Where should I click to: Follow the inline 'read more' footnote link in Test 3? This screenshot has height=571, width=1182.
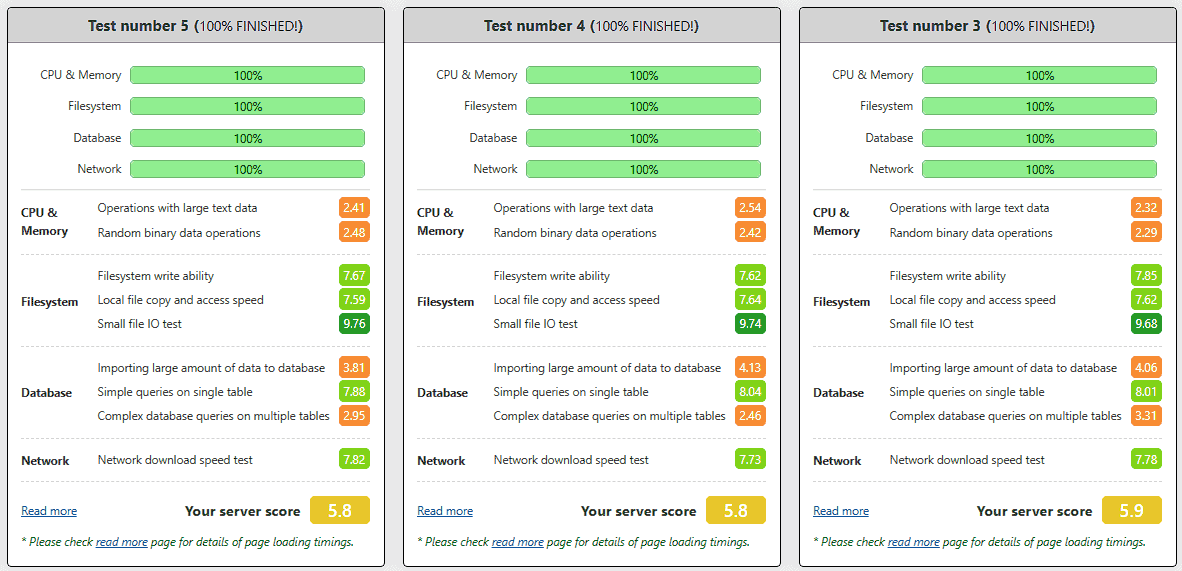[914, 542]
